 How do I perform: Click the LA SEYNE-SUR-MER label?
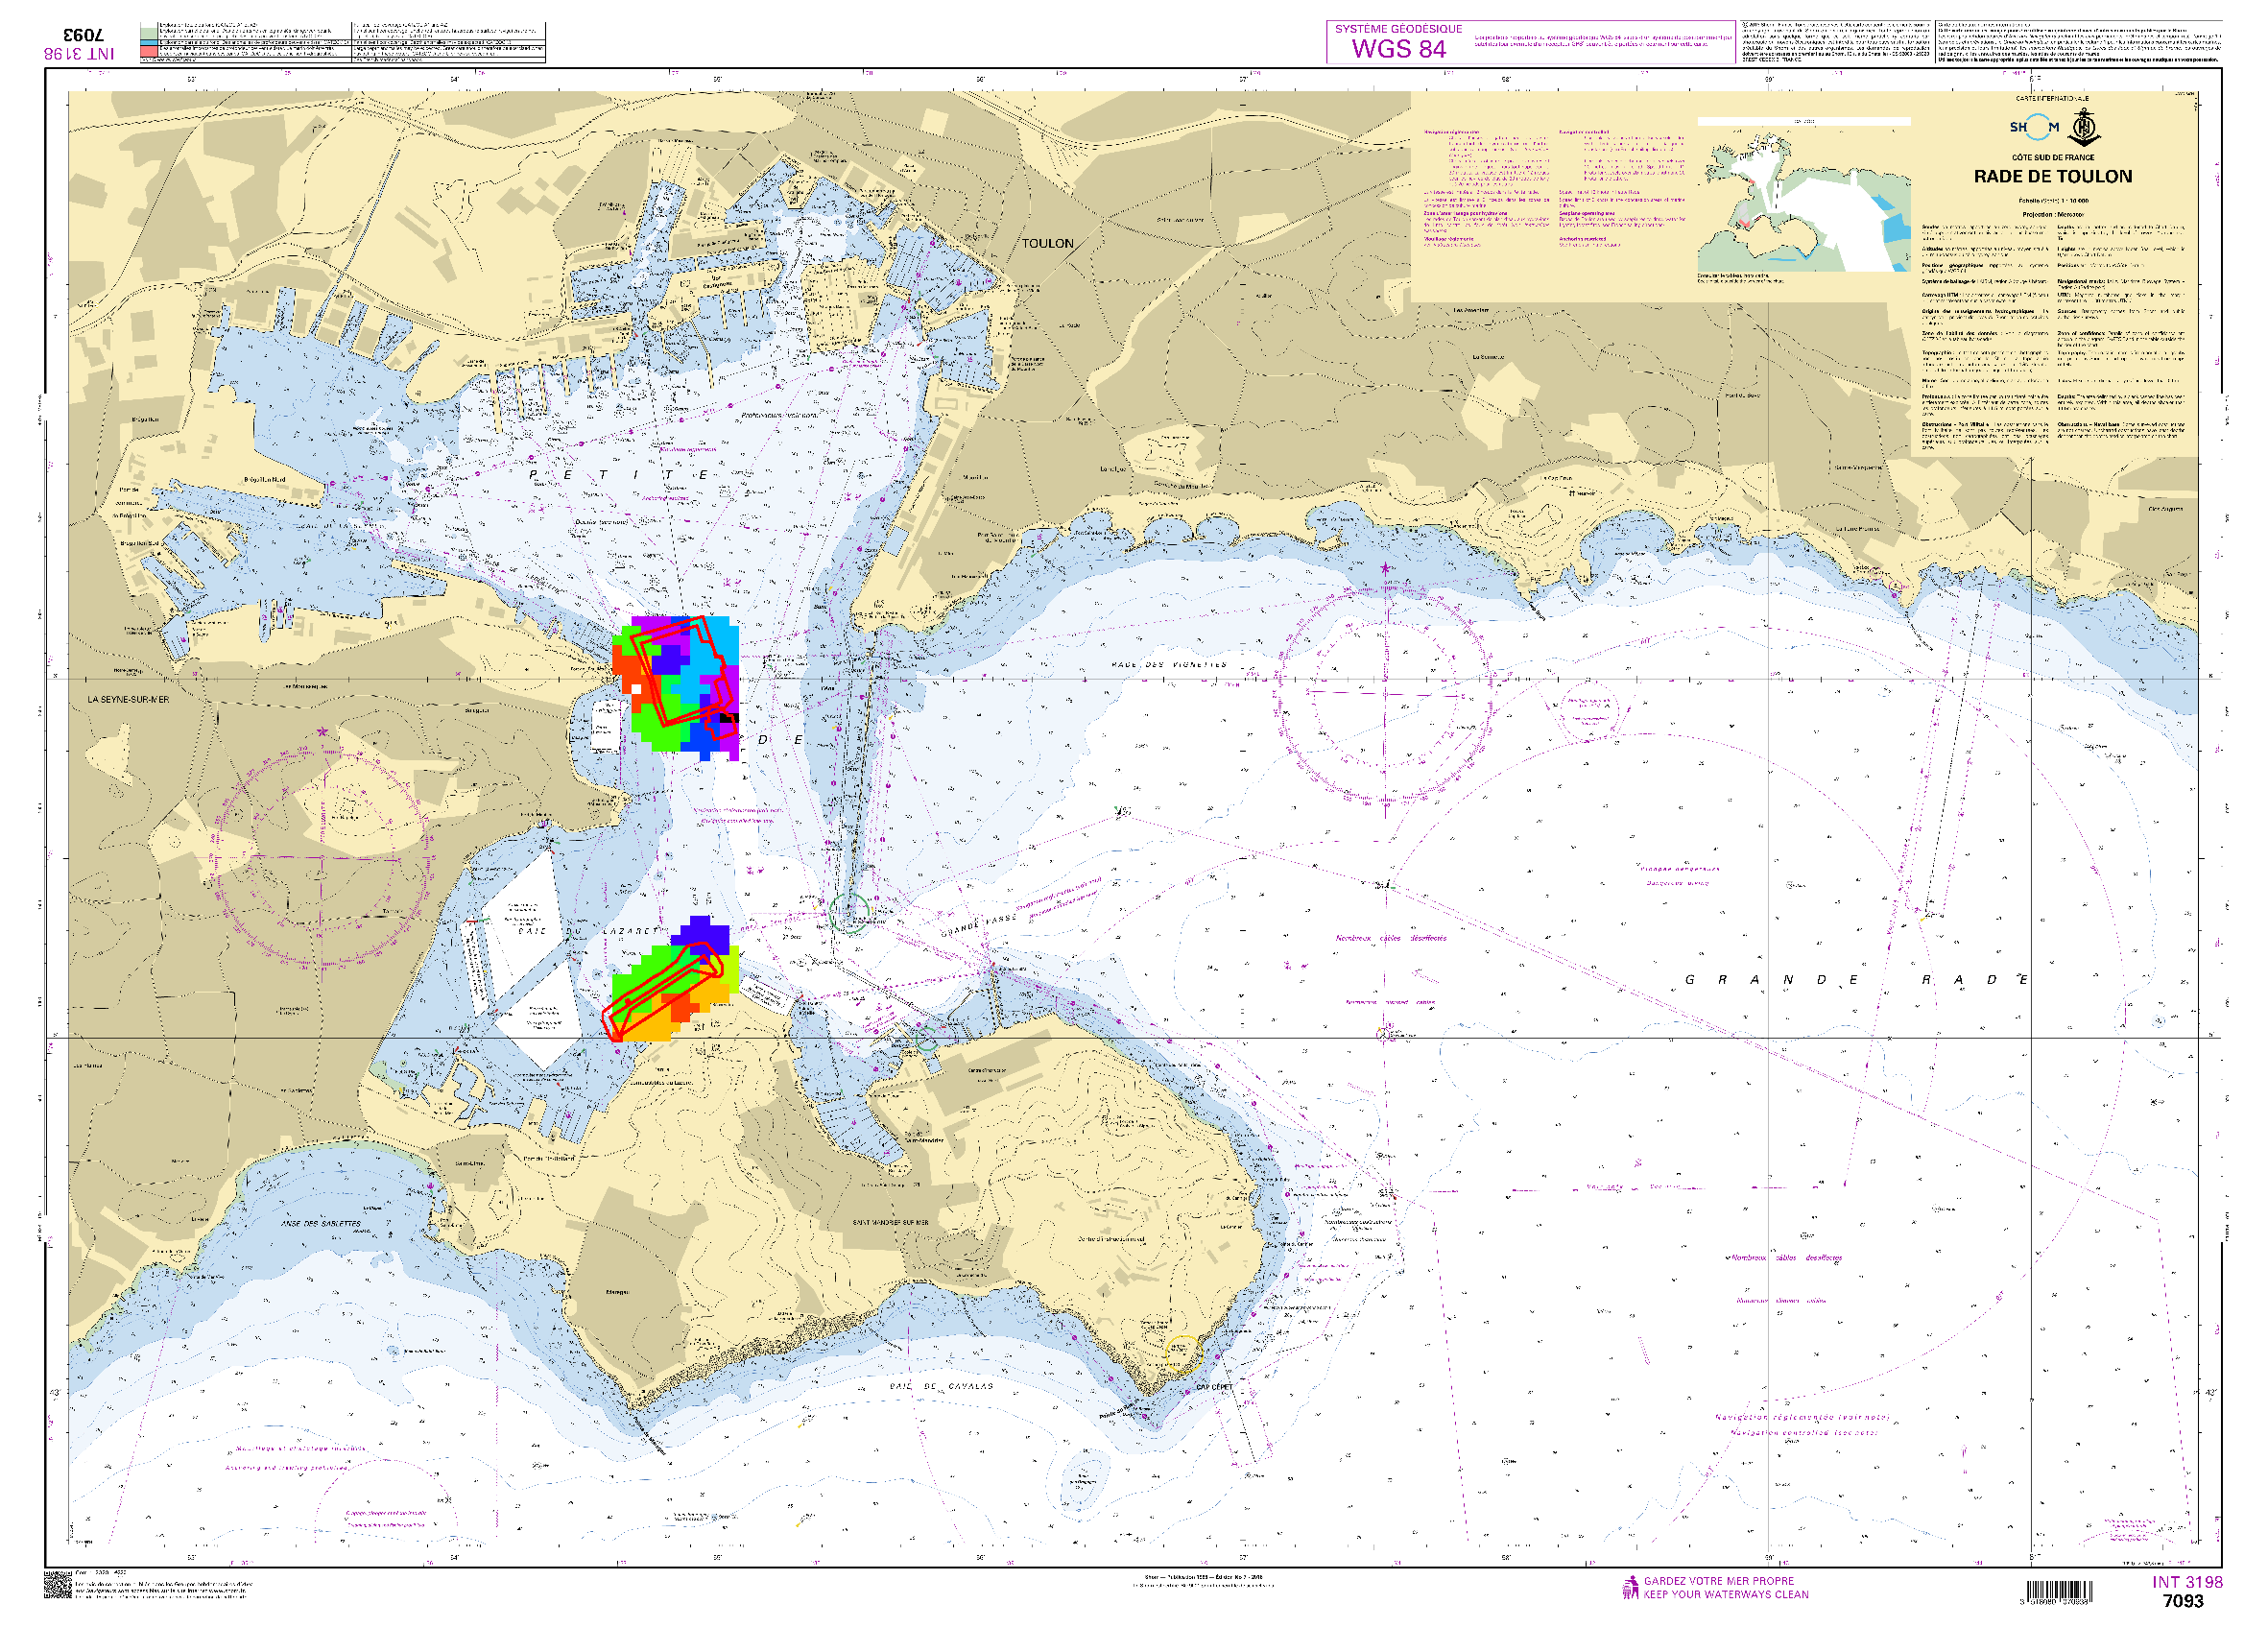[x=128, y=699]
